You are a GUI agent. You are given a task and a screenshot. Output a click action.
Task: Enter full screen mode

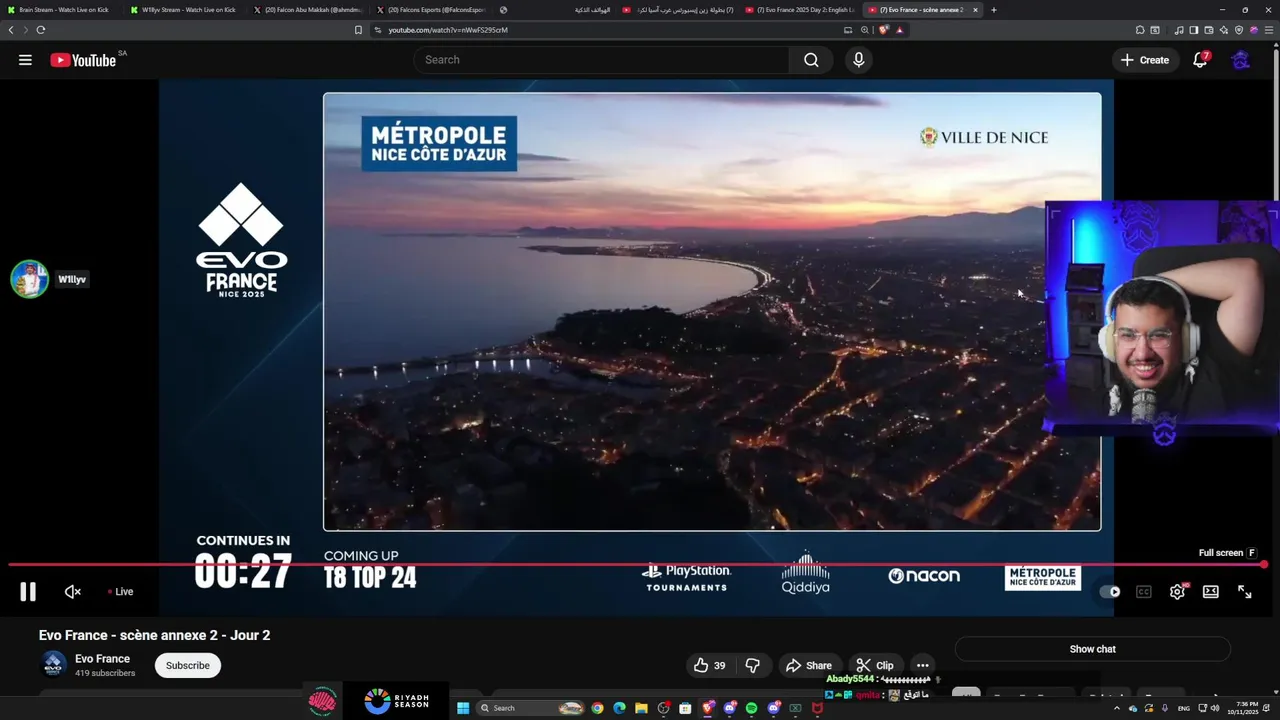pos(1245,592)
